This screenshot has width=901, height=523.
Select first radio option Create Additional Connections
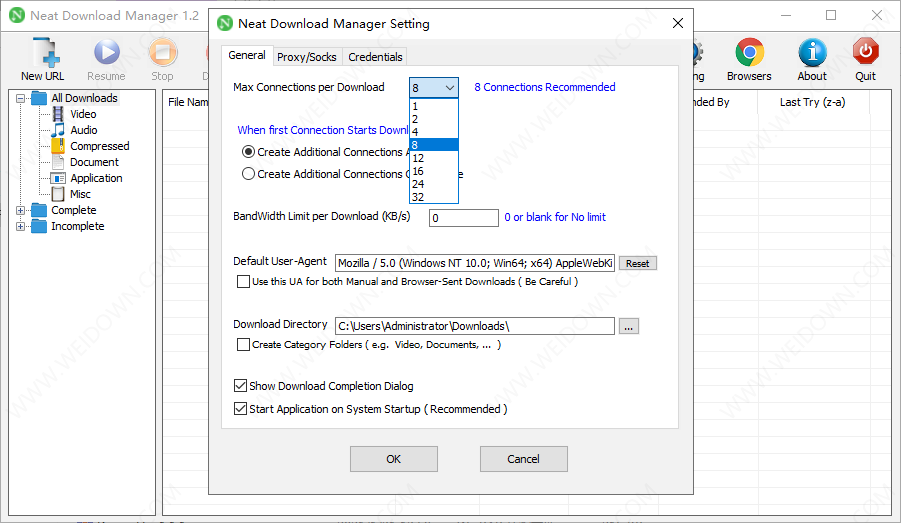point(248,152)
